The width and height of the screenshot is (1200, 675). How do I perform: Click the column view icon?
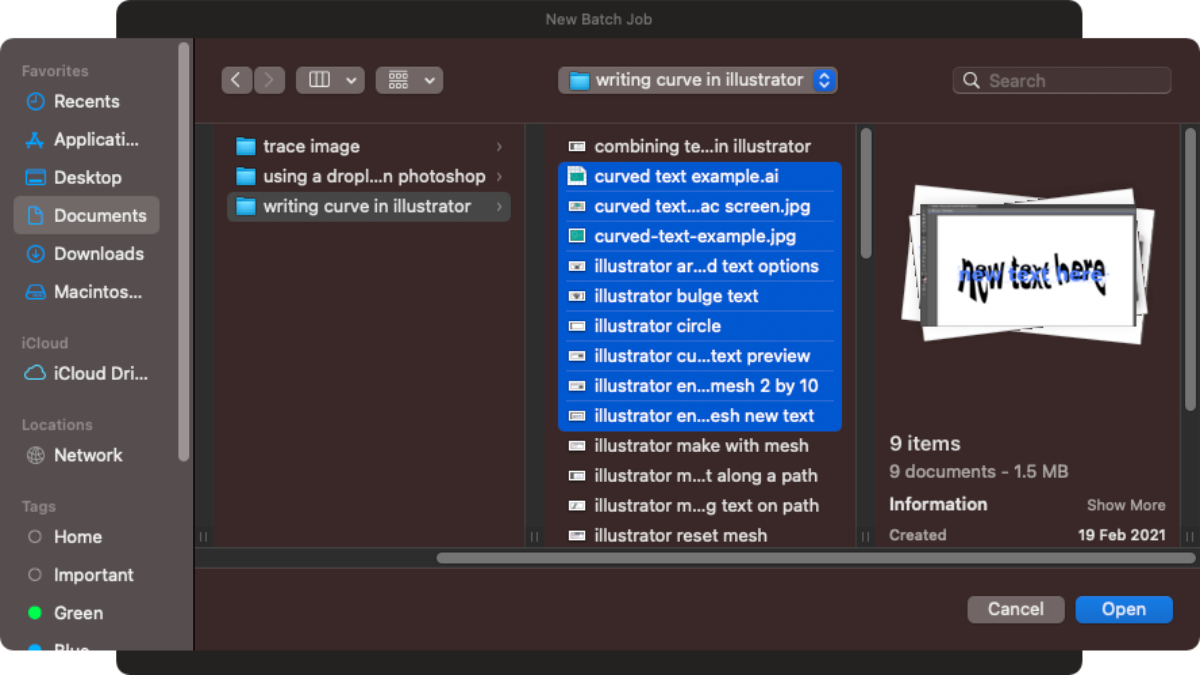coord(319,80)
